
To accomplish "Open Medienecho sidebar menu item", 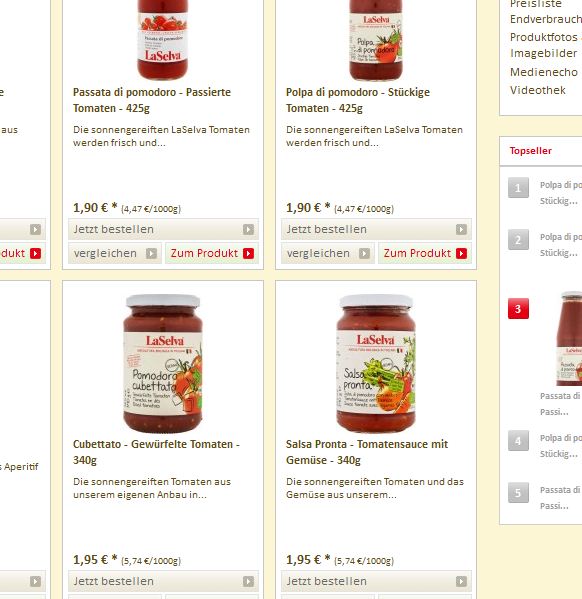I will pos(543,72).
